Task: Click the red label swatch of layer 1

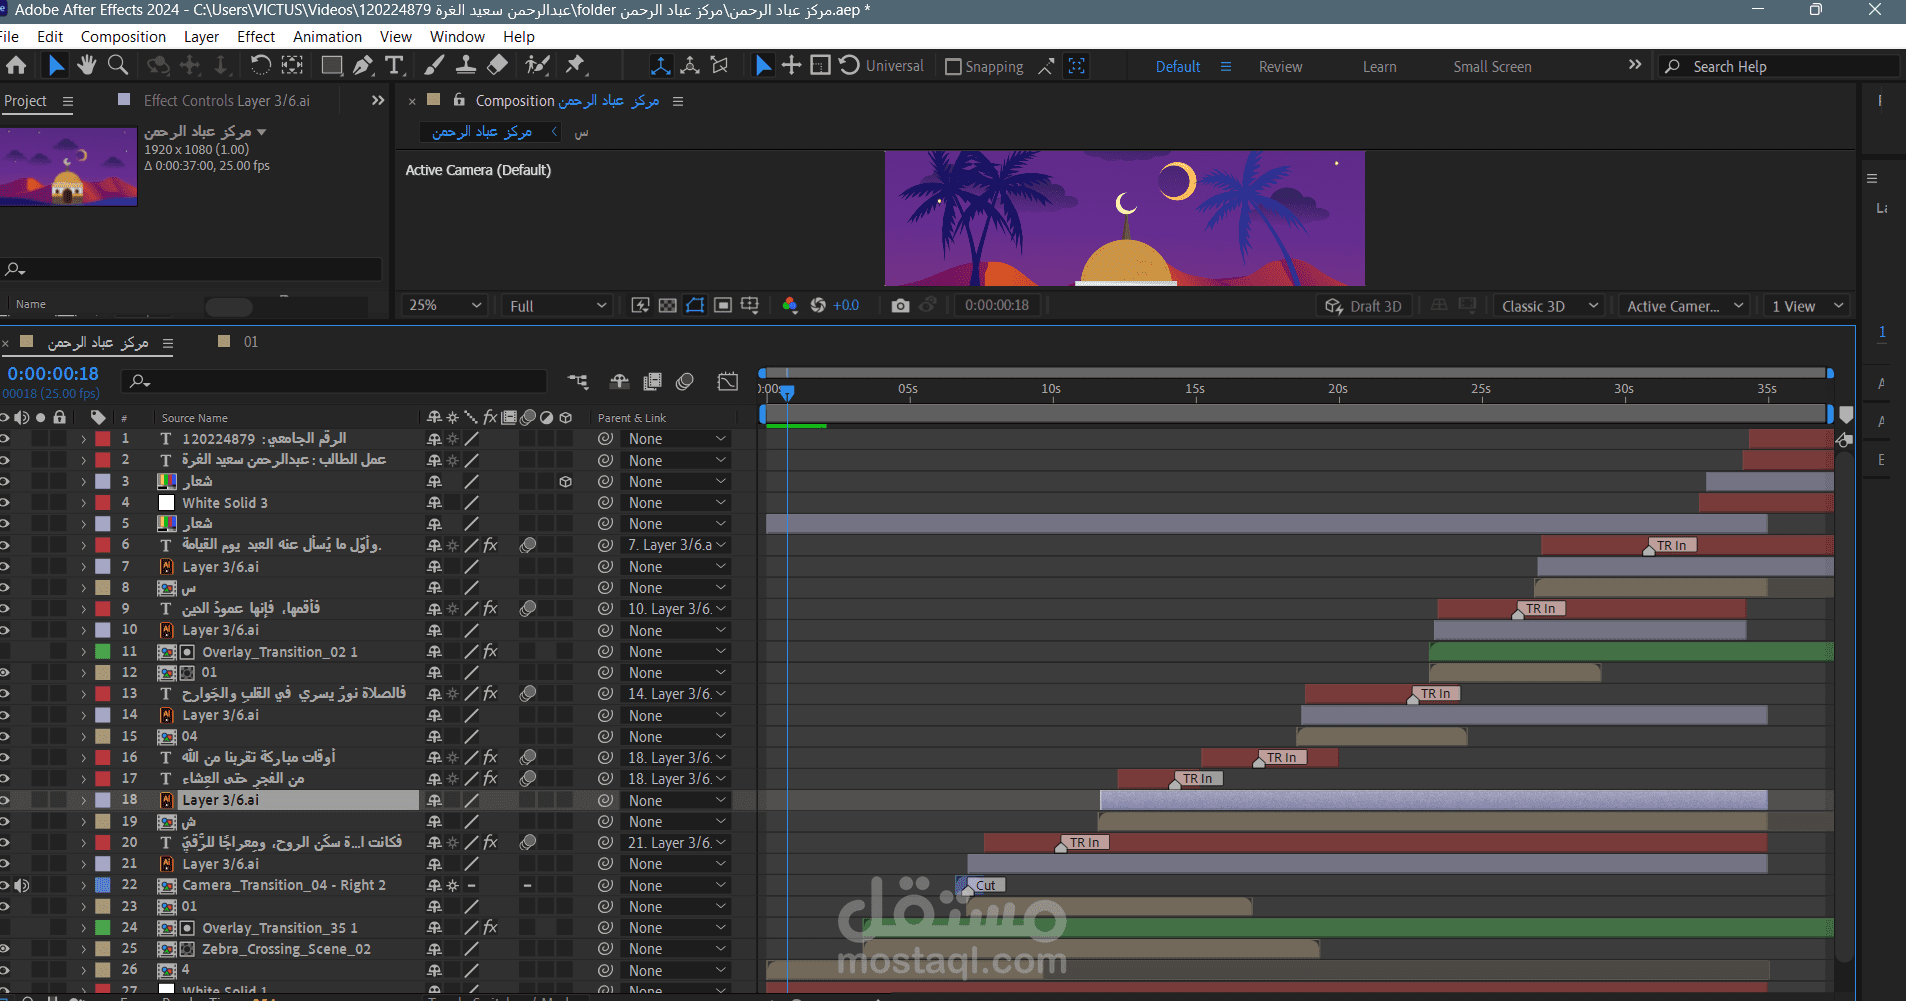Action: click(x=103, y=439)
